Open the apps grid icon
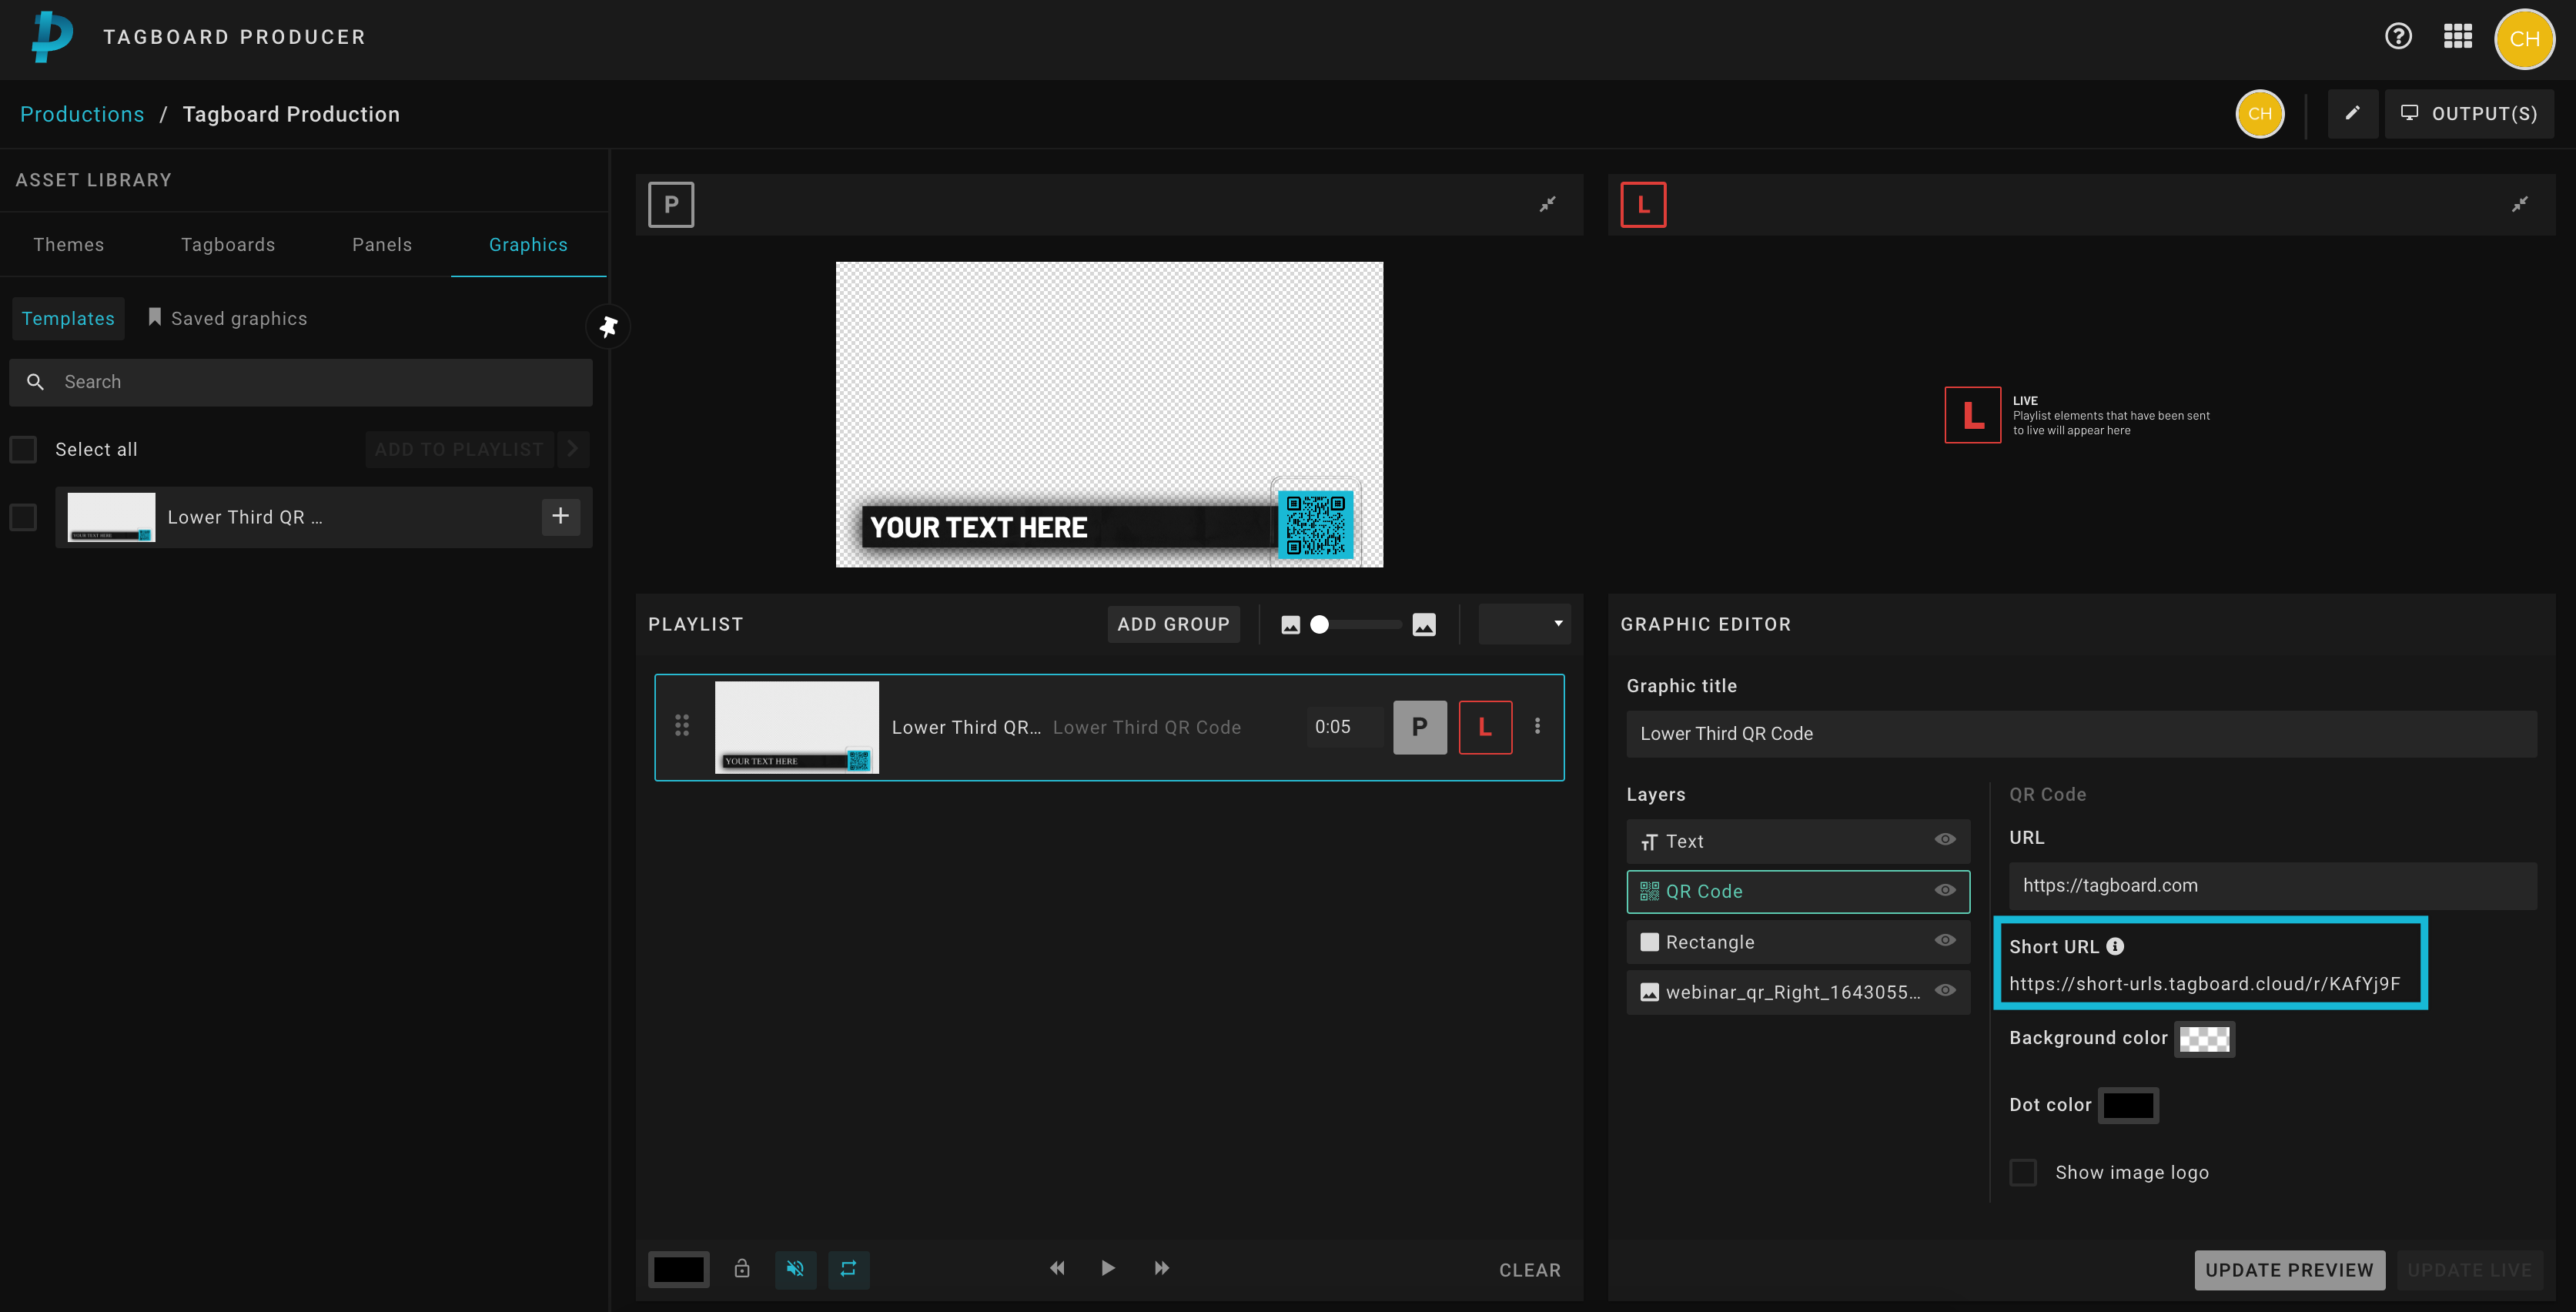The image size is (2576, 1312). pyautogui.click(x=2457, y=37)
